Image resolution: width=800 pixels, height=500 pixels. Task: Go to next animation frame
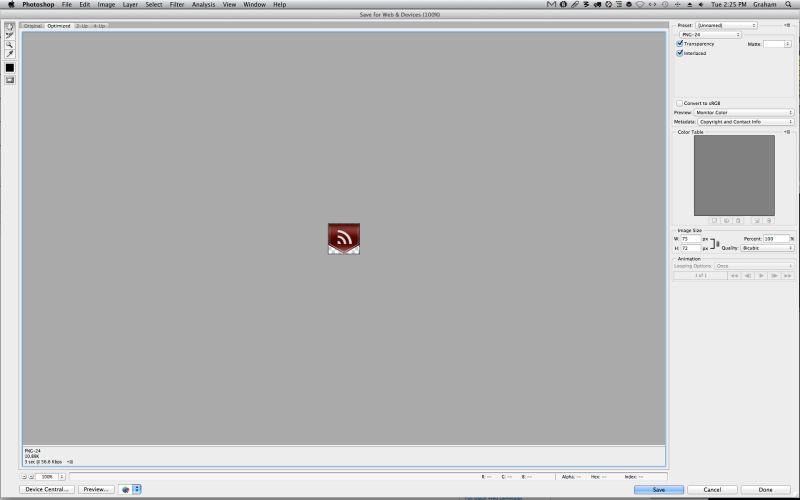774,276
